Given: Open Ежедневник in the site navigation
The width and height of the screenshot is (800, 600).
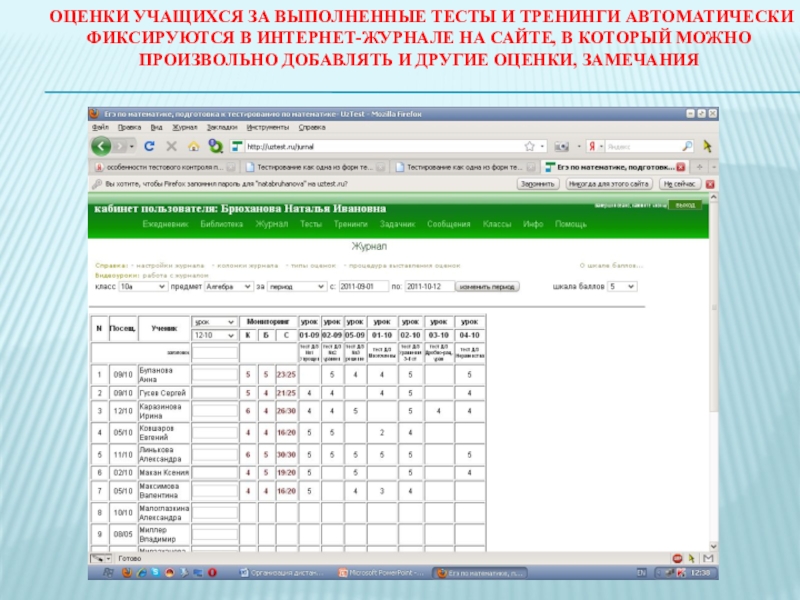Looking at the screenshot, I should click(165, 224).
